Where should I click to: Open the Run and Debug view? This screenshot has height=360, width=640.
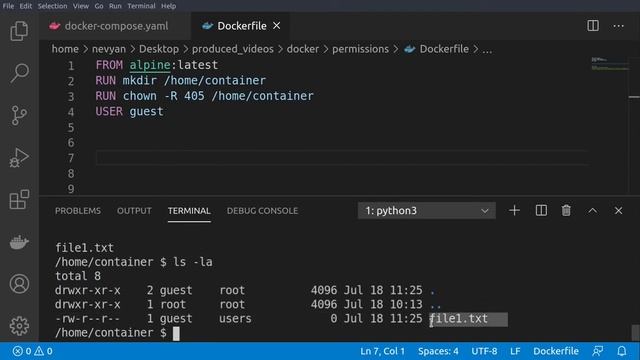[x=19, y=158]
